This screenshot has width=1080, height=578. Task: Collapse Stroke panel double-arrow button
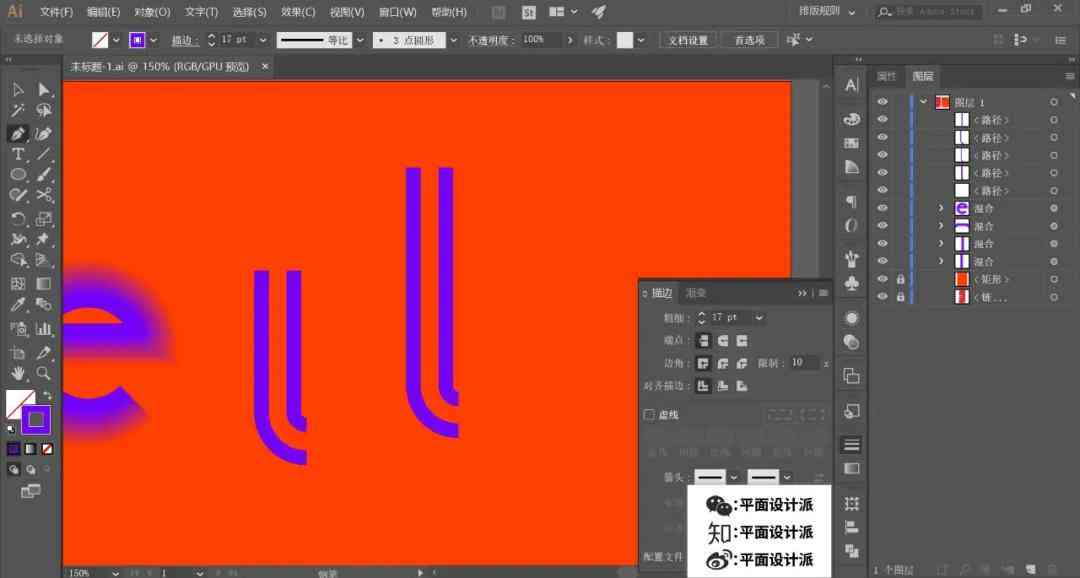(x=802, y=293)
